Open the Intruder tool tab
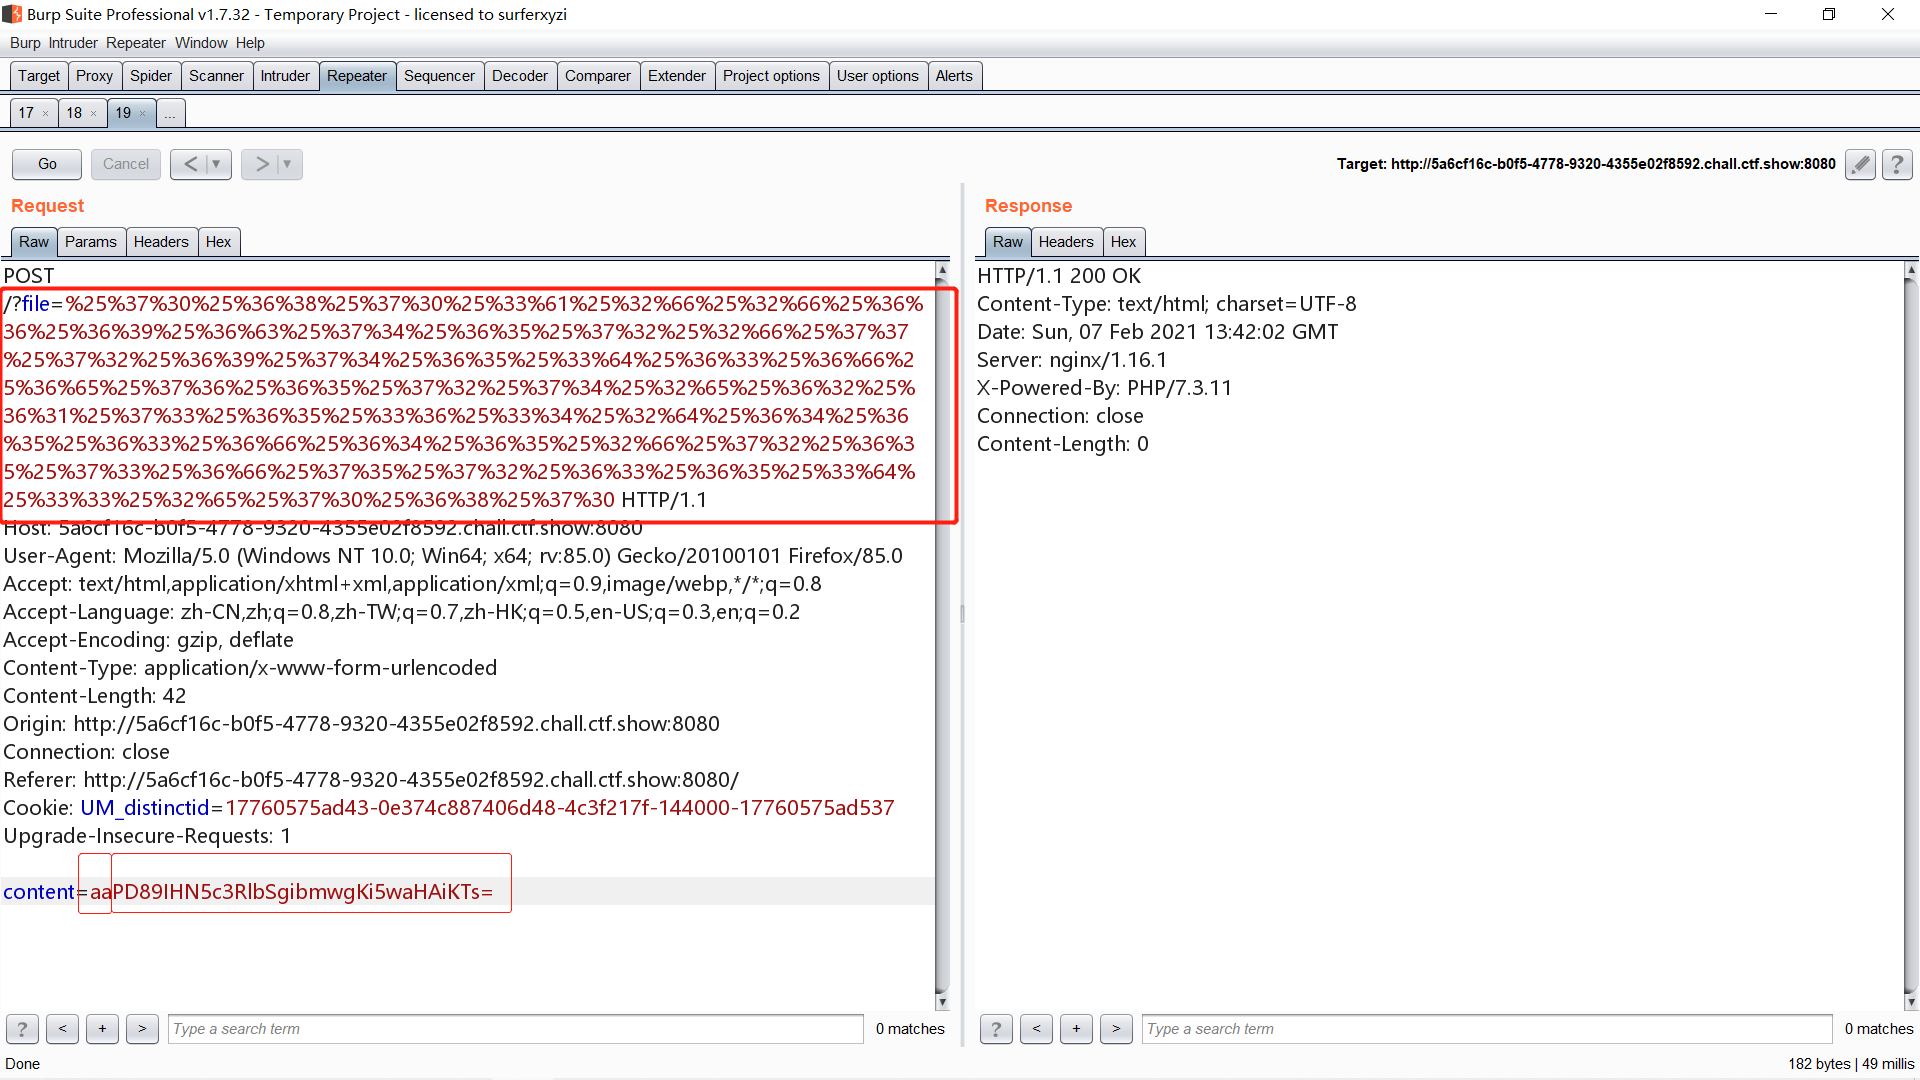 point(285,76)
